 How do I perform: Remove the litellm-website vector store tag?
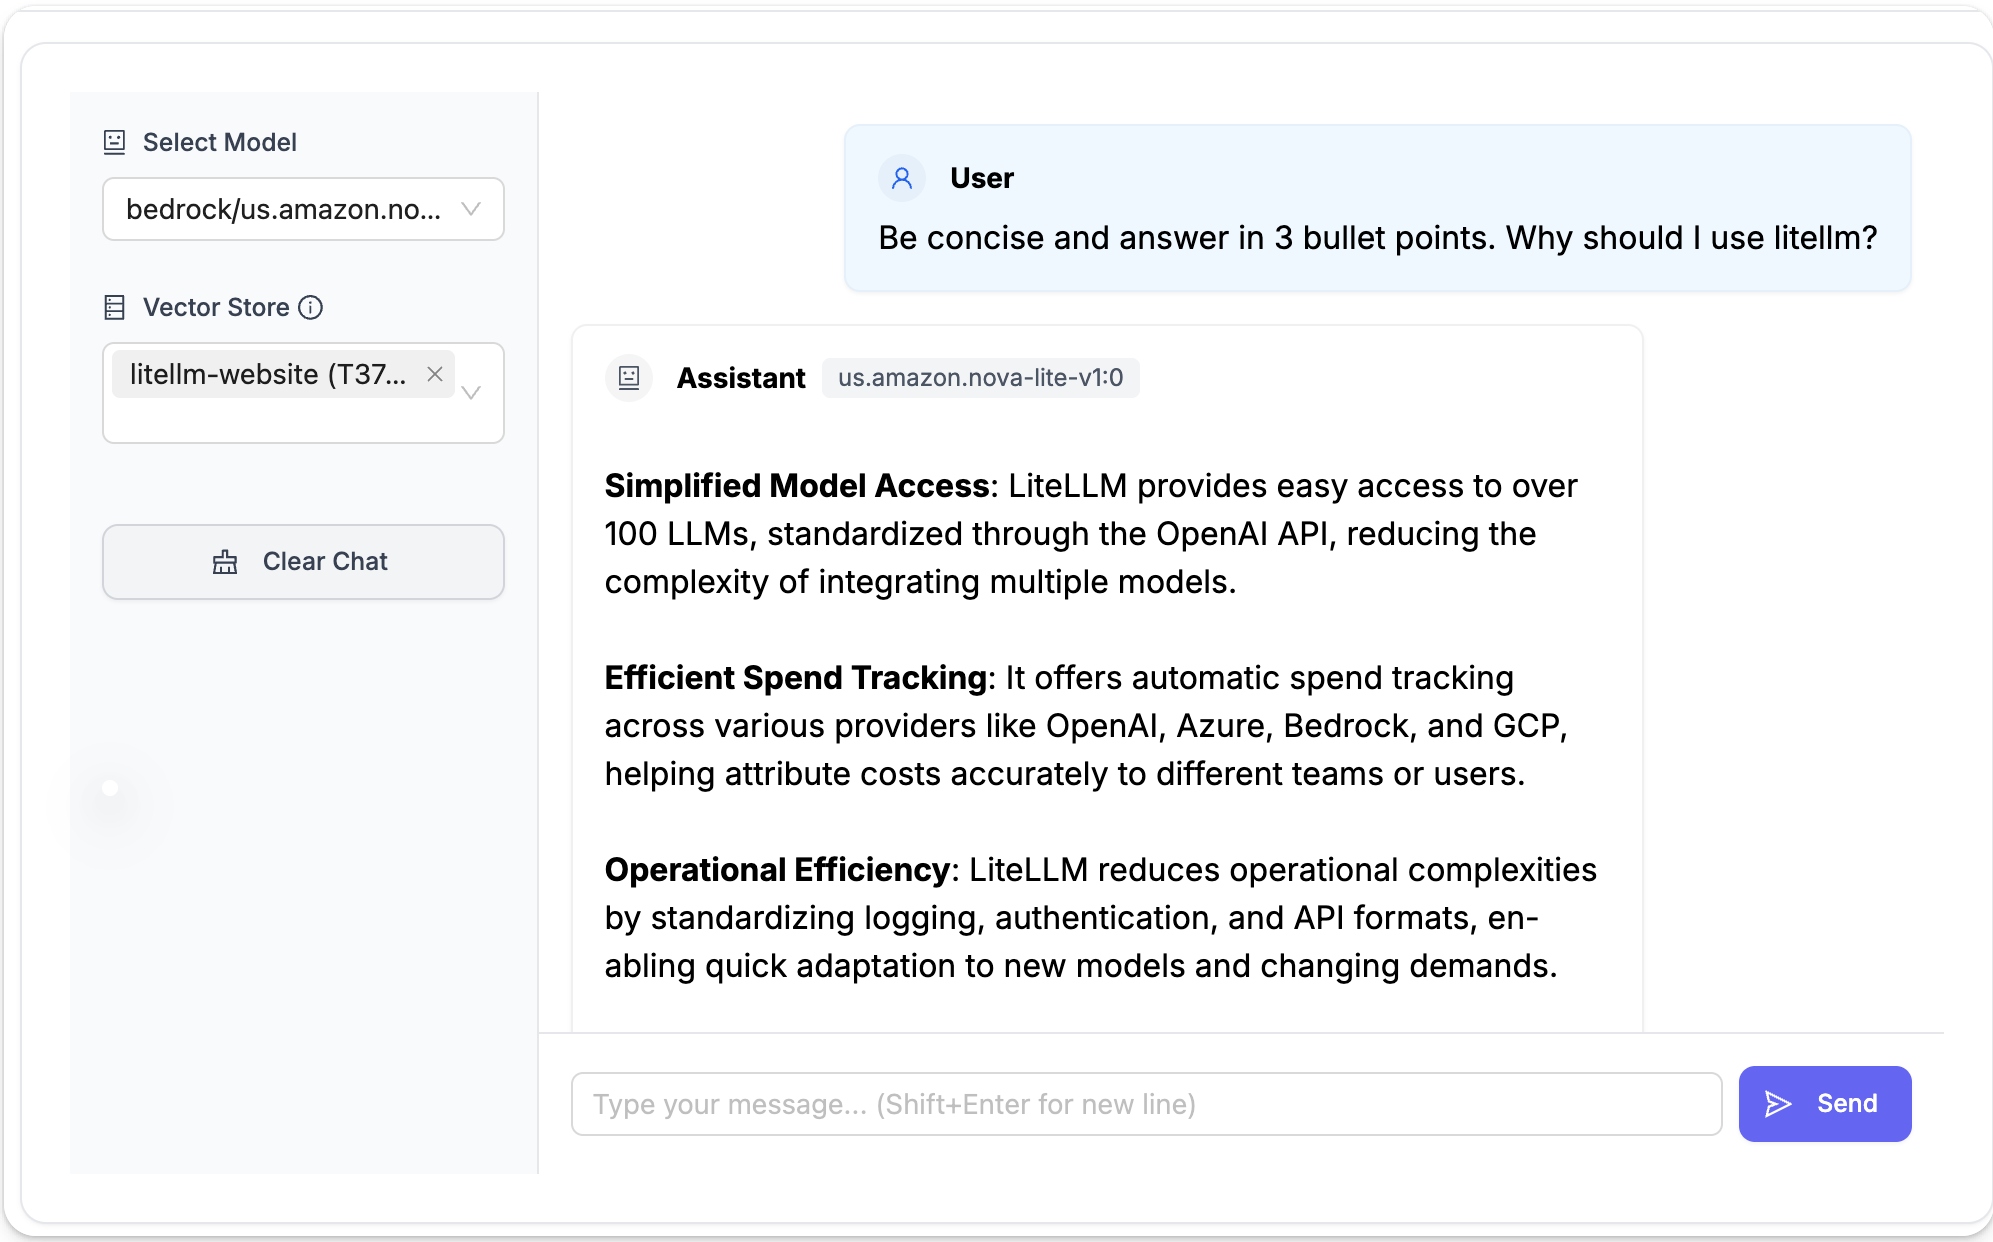pos(435,374)
